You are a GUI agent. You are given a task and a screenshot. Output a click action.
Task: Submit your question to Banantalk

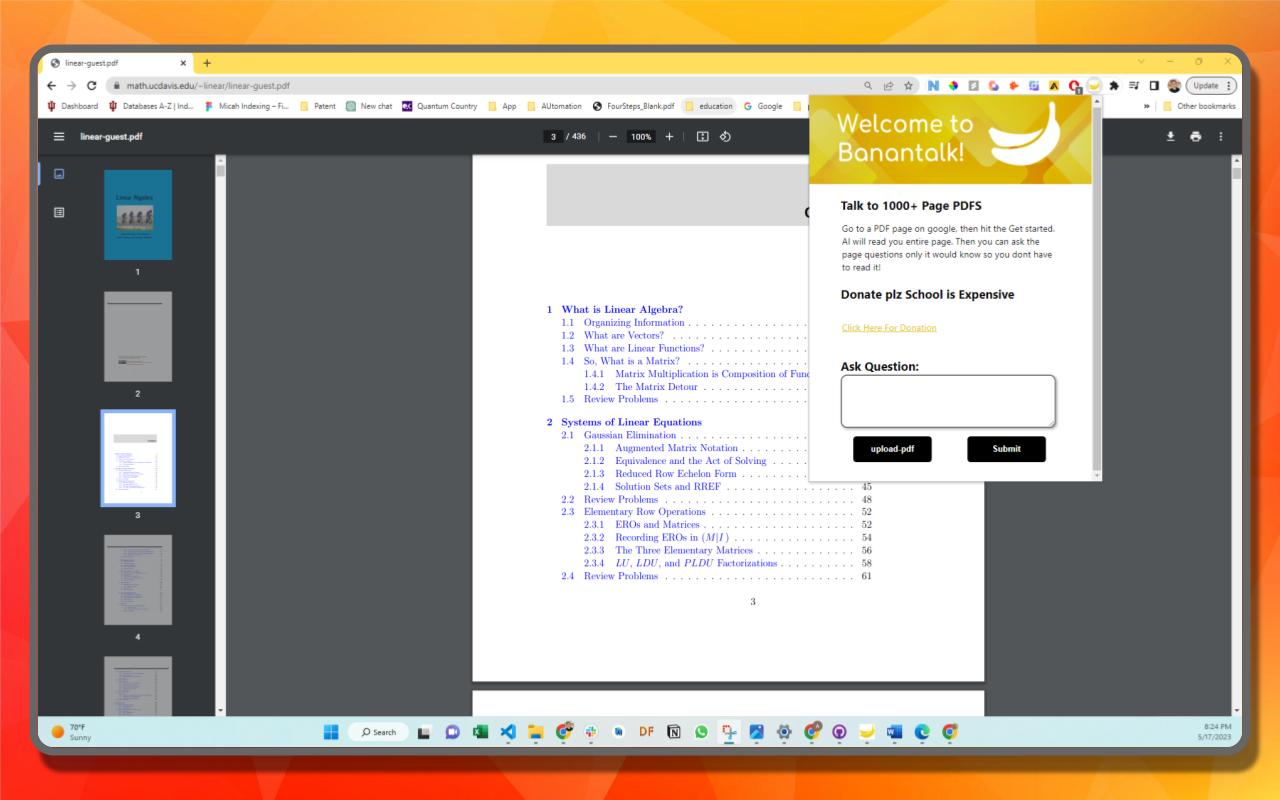point(1006,449)
